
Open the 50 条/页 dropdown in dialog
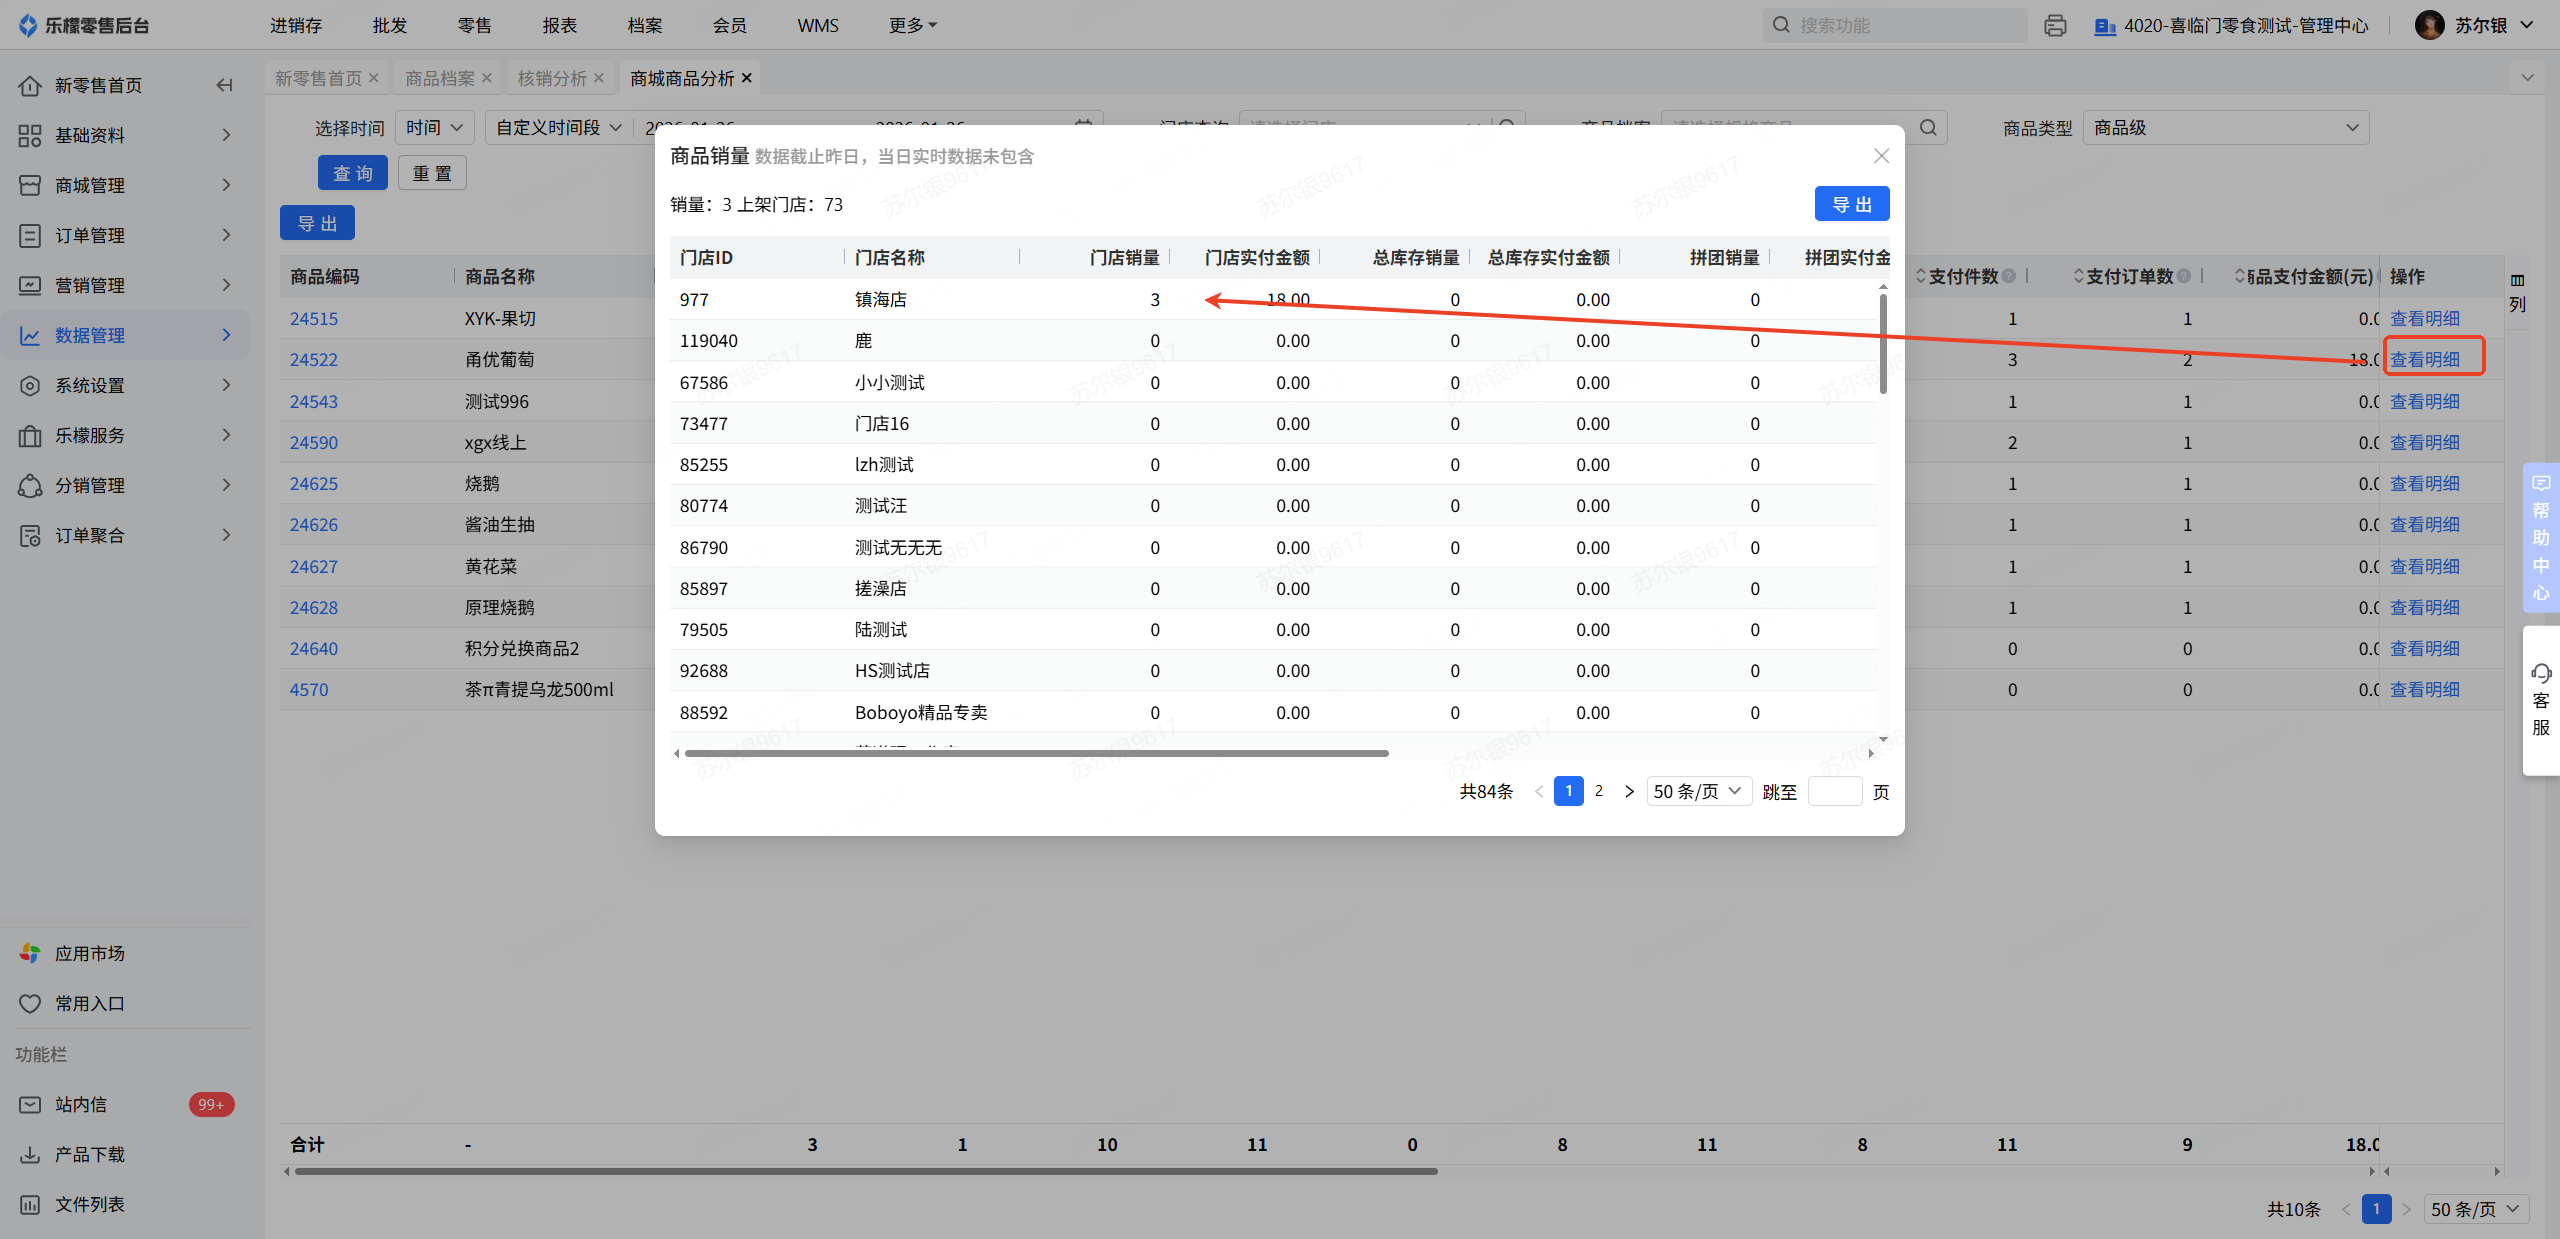[1698, 791]
